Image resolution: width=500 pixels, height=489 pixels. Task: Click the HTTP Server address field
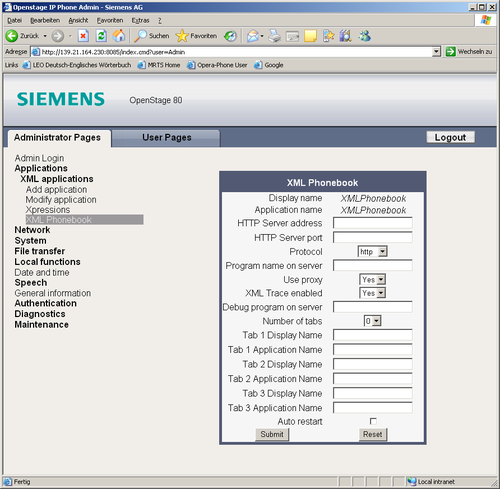coord(372,223)
